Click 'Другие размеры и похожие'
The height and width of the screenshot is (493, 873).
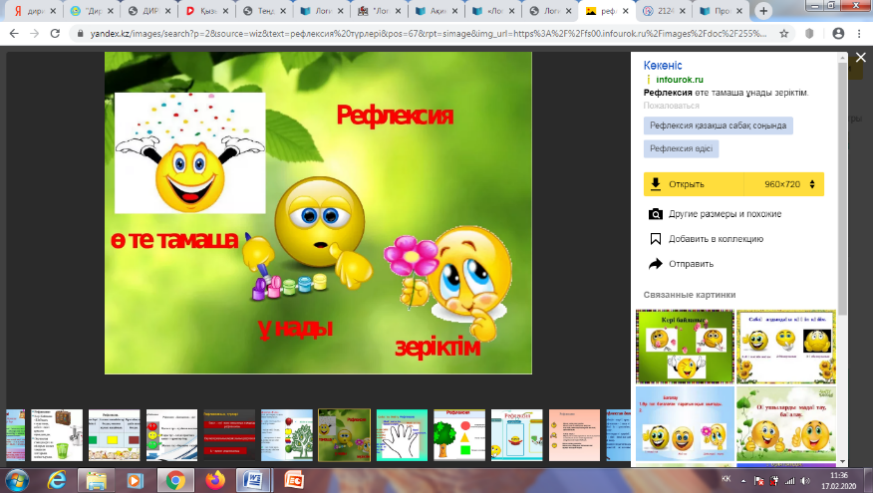(725, 214)
